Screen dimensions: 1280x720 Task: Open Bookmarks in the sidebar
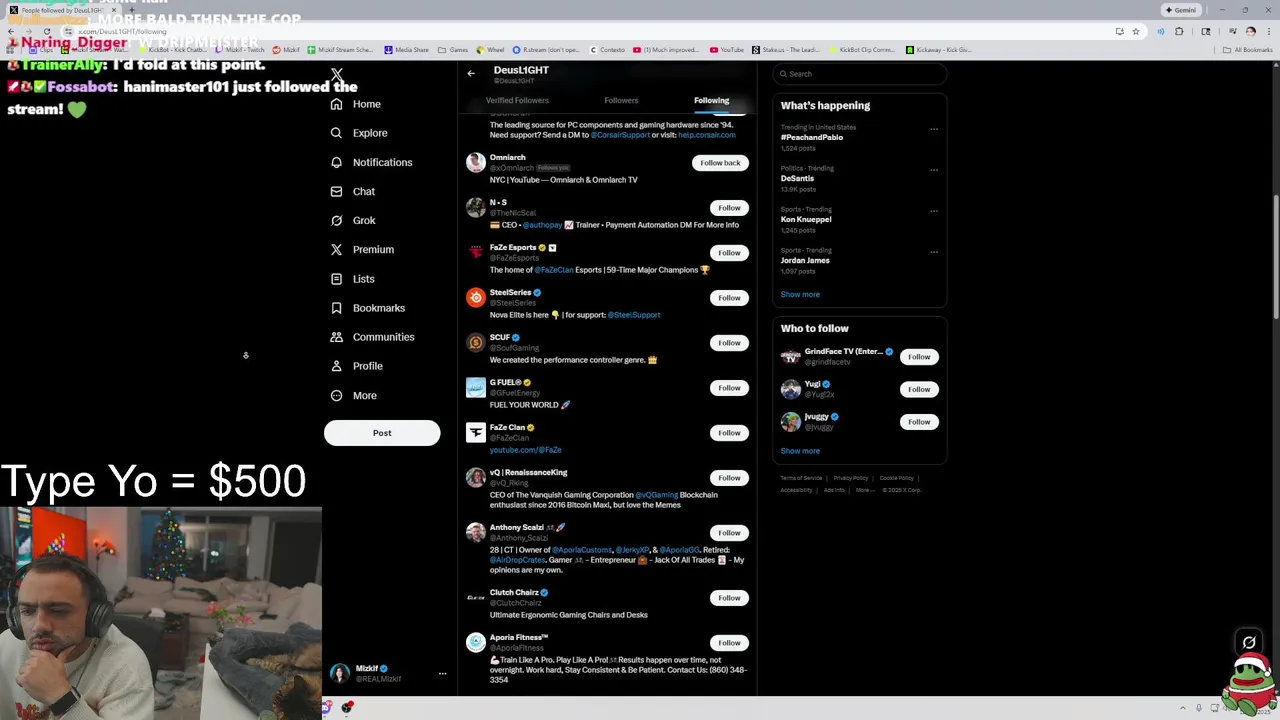click(x=368, y=308)
